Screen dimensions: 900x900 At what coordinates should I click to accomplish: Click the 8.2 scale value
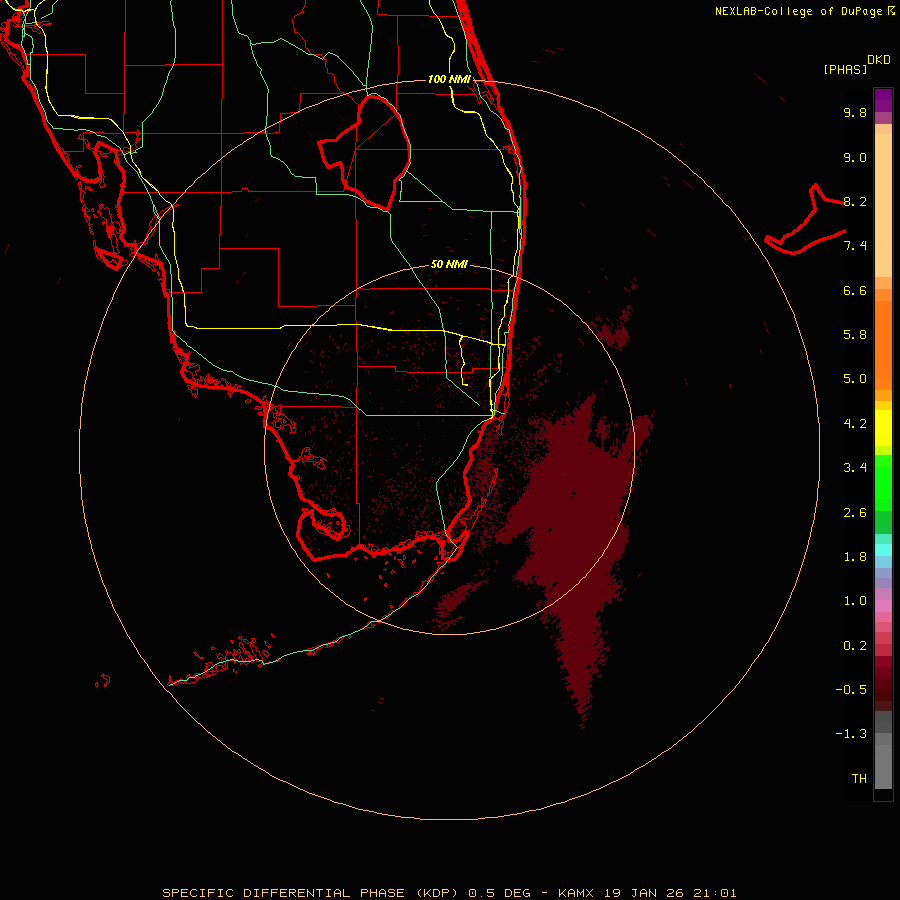coord(855,201)
